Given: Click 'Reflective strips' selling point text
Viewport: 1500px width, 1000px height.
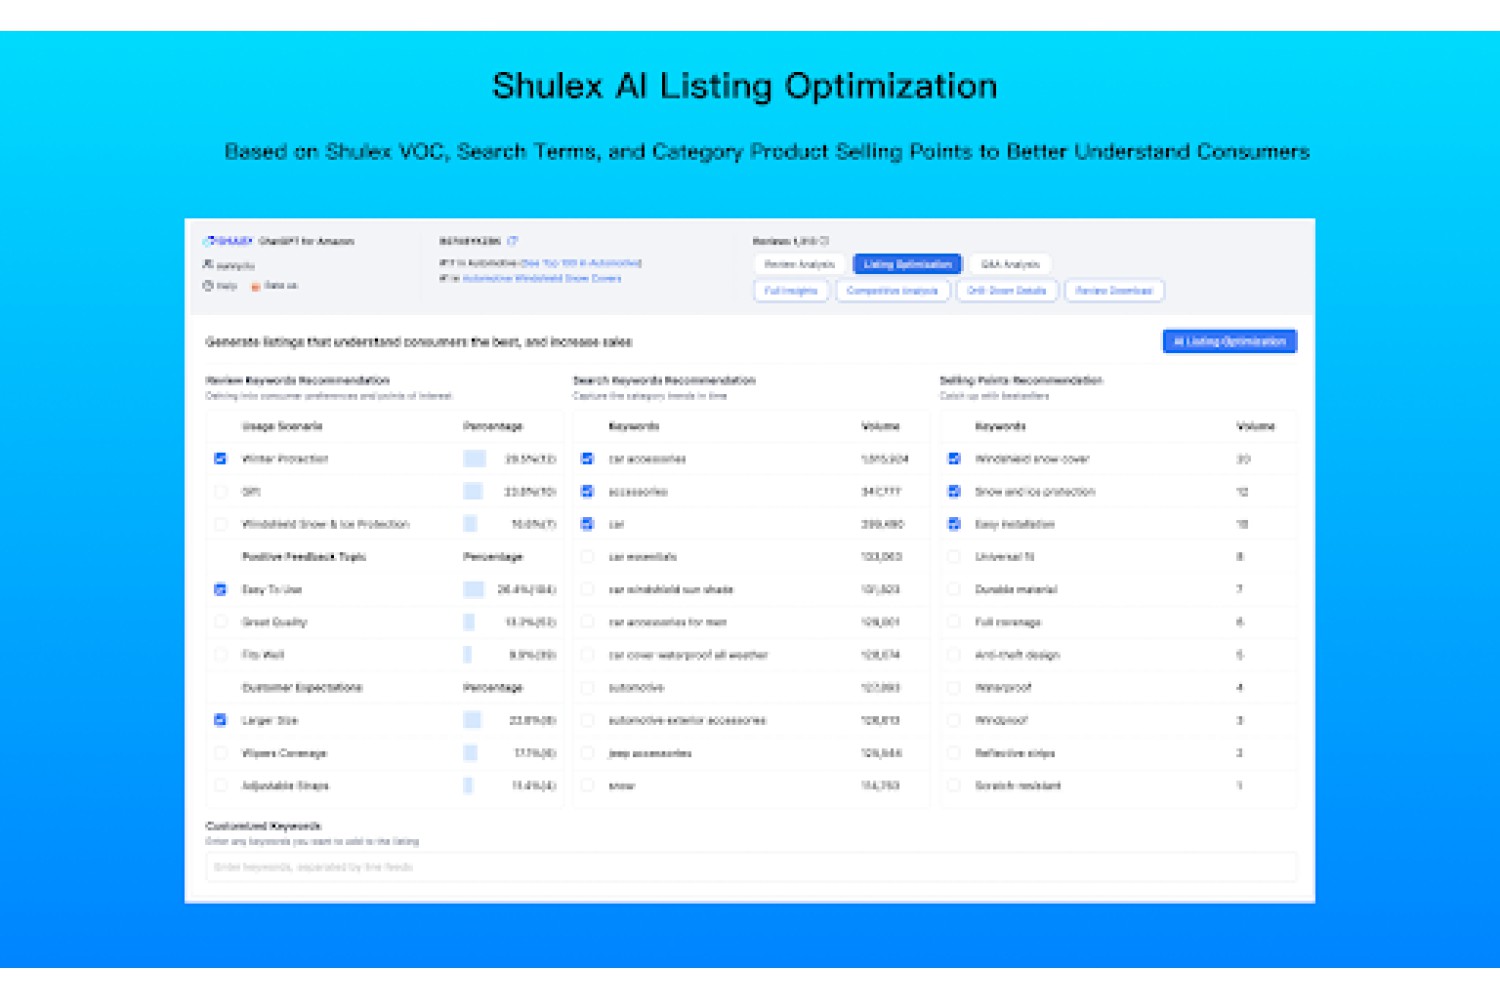Looking at the screenshot, I should [x=1015, y=753].
